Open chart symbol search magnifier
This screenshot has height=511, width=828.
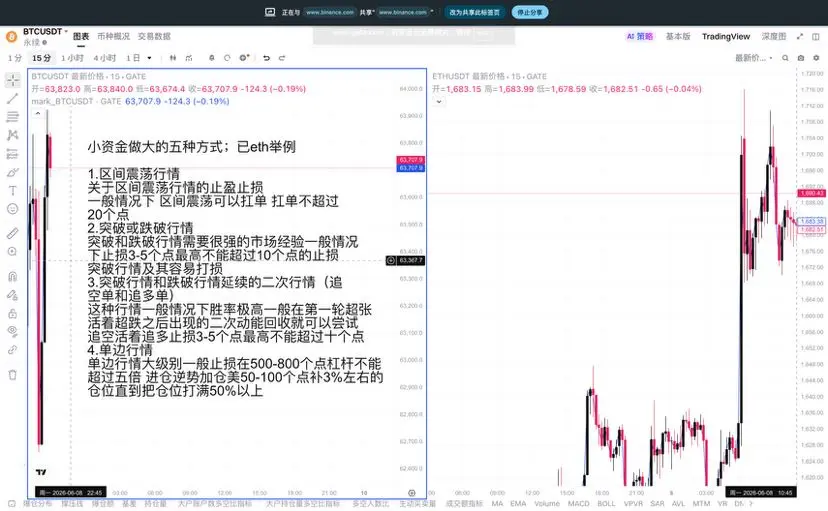(x=785, y=58)
